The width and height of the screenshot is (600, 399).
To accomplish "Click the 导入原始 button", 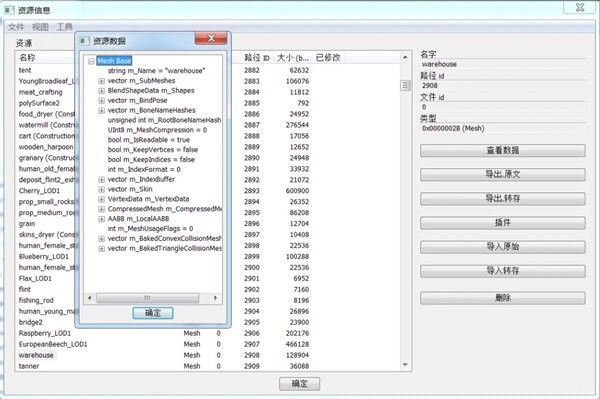I will [x=502, y=247].
